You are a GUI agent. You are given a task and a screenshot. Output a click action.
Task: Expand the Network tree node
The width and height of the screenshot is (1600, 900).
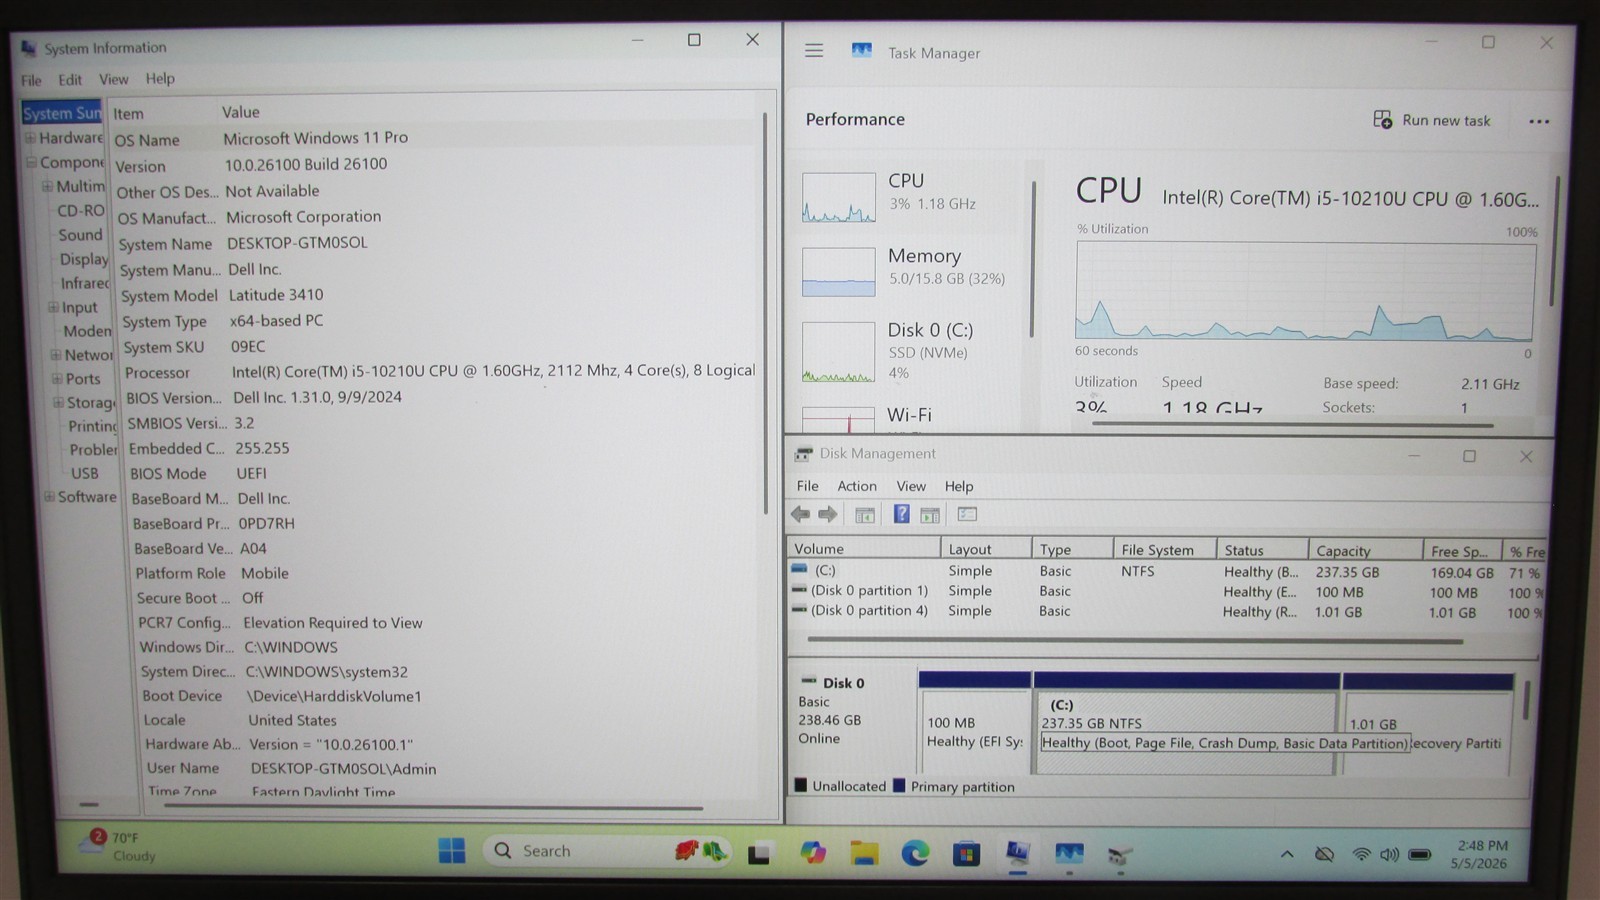pyautogui.click(x=56, y=354)
